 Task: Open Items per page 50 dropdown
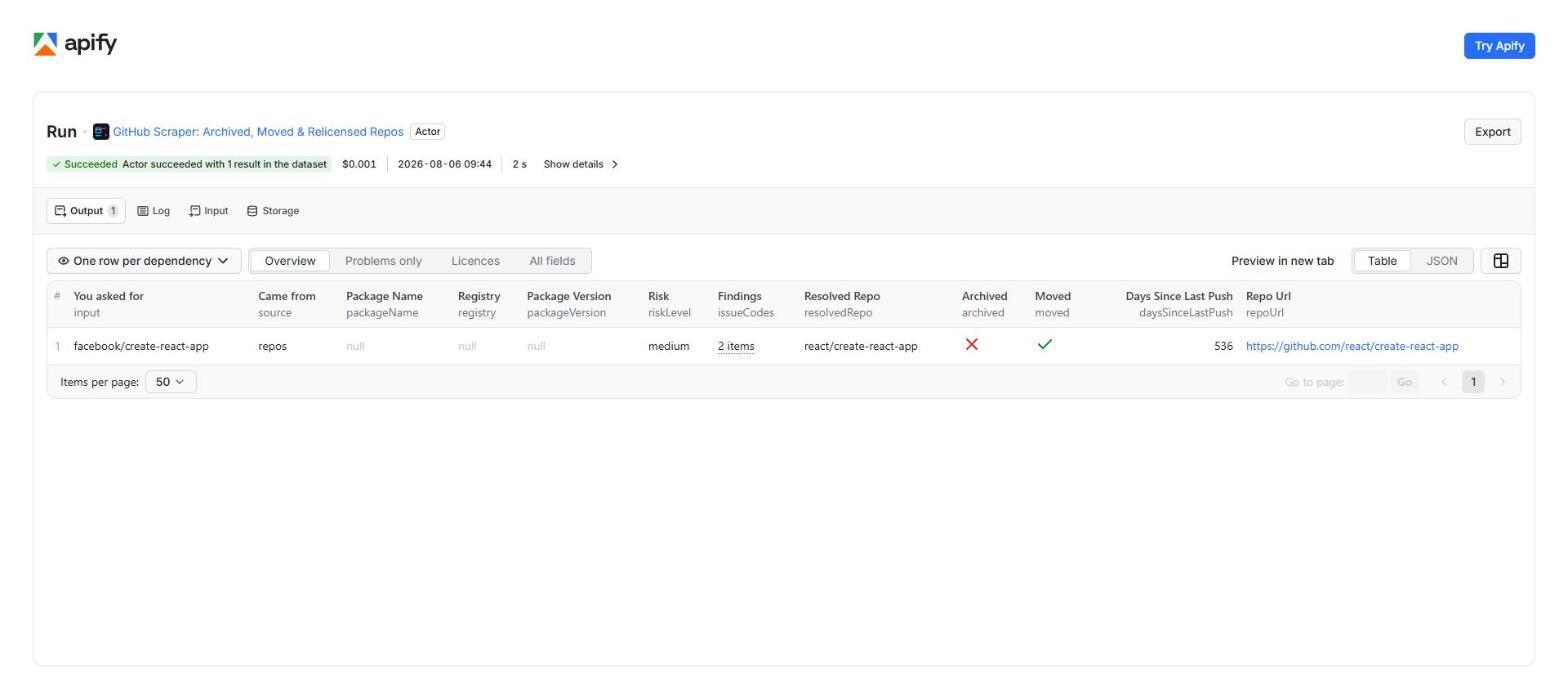click(x=171, y=382)
